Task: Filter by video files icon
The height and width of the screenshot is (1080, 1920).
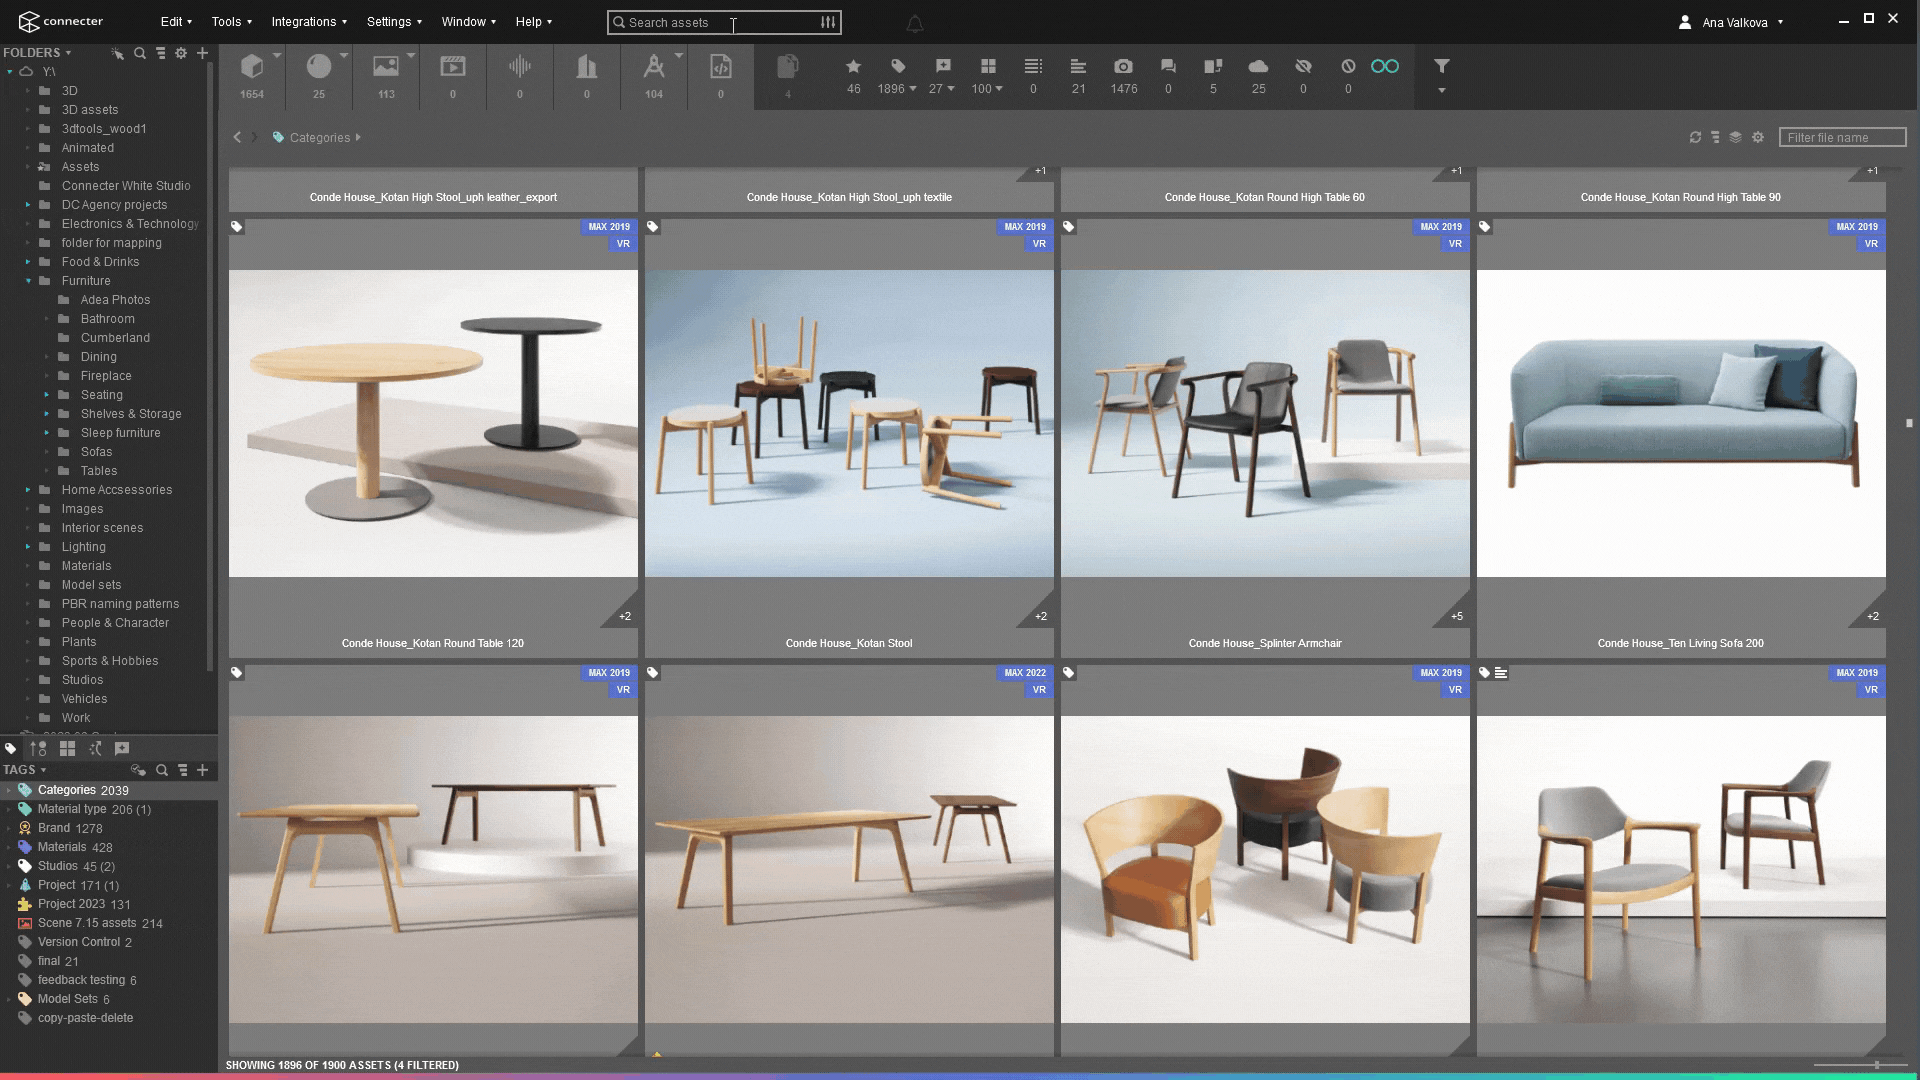Action: (x=453, y=67)
